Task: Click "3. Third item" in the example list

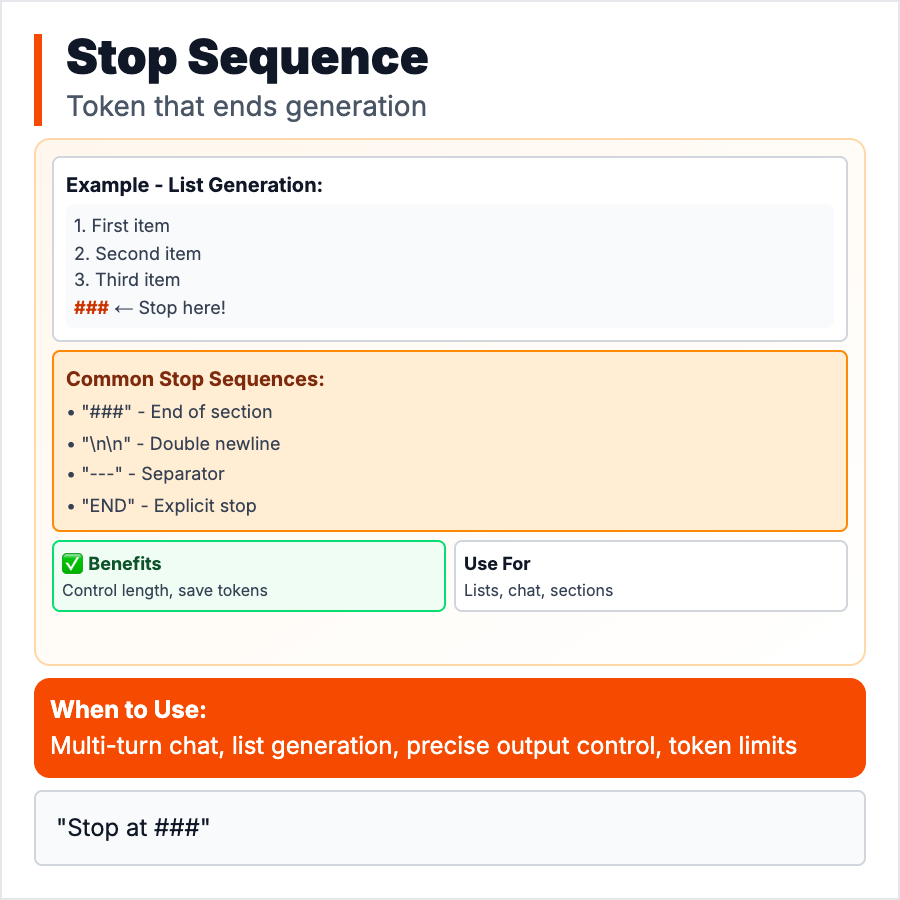Action: [127, 280]
